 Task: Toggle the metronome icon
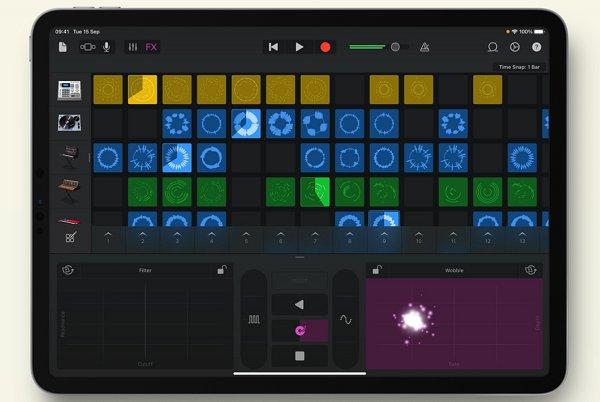[424, 47]
